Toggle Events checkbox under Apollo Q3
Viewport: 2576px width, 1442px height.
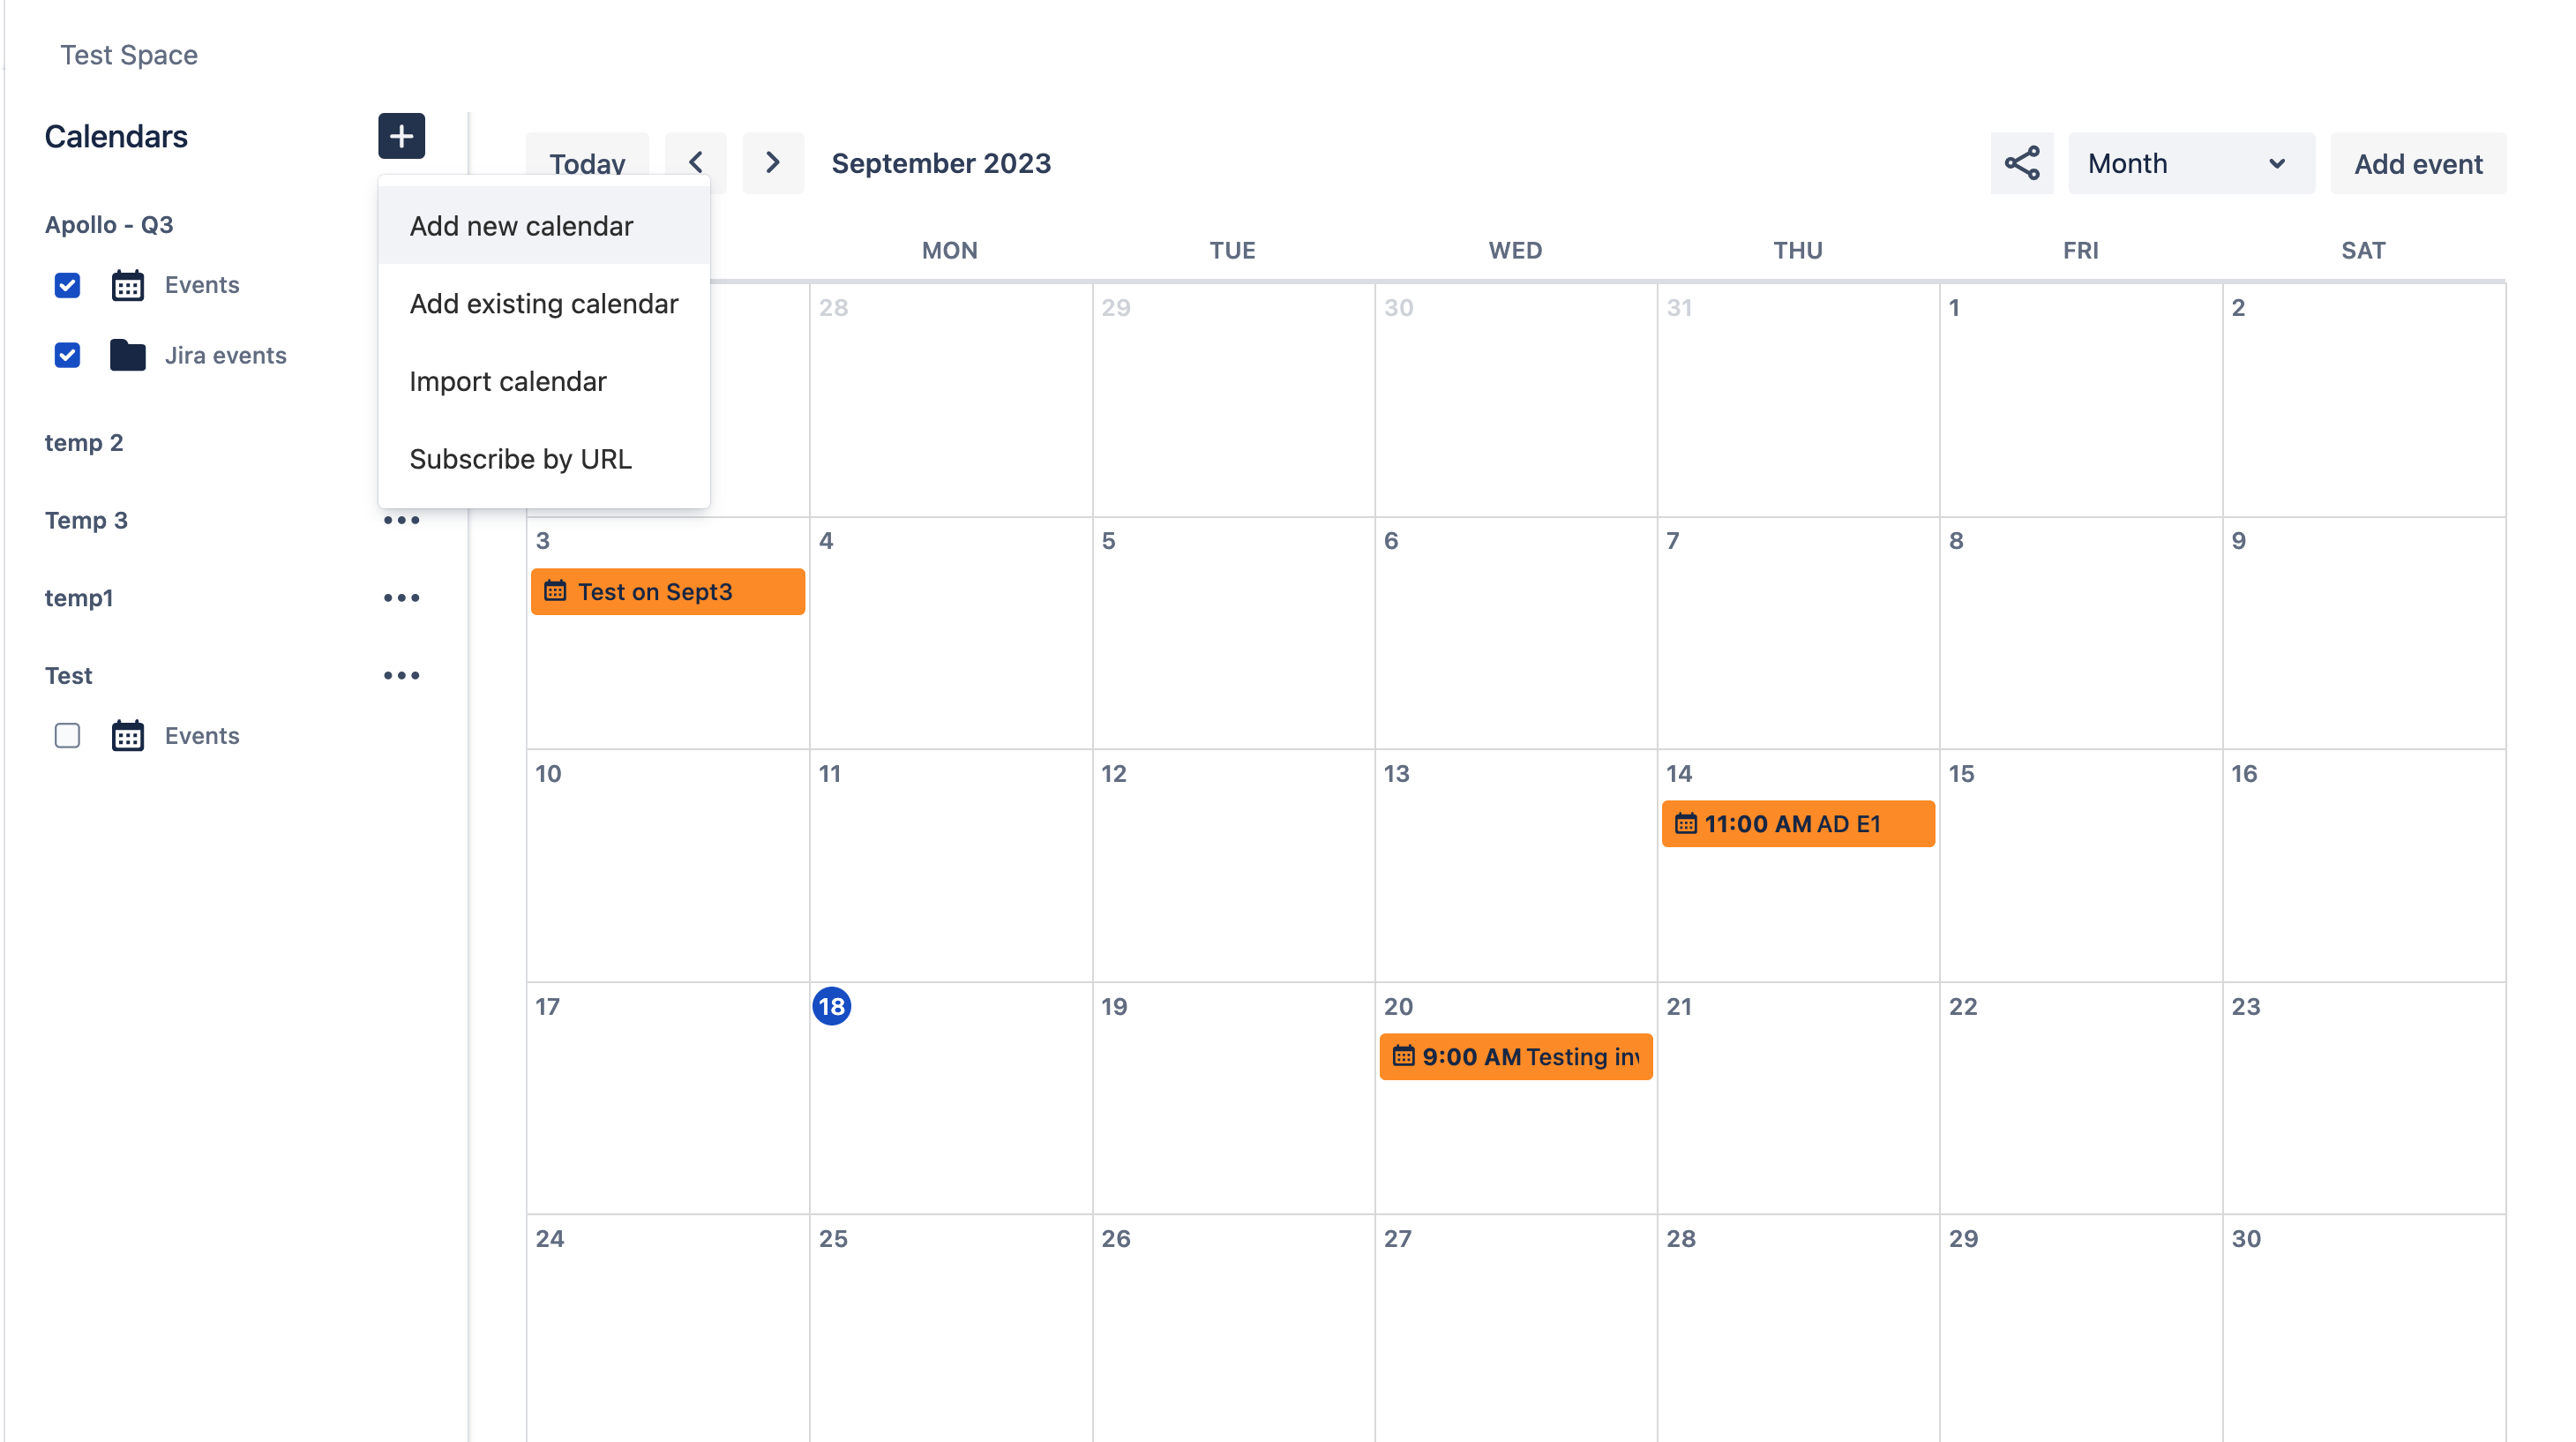point(67,282)
